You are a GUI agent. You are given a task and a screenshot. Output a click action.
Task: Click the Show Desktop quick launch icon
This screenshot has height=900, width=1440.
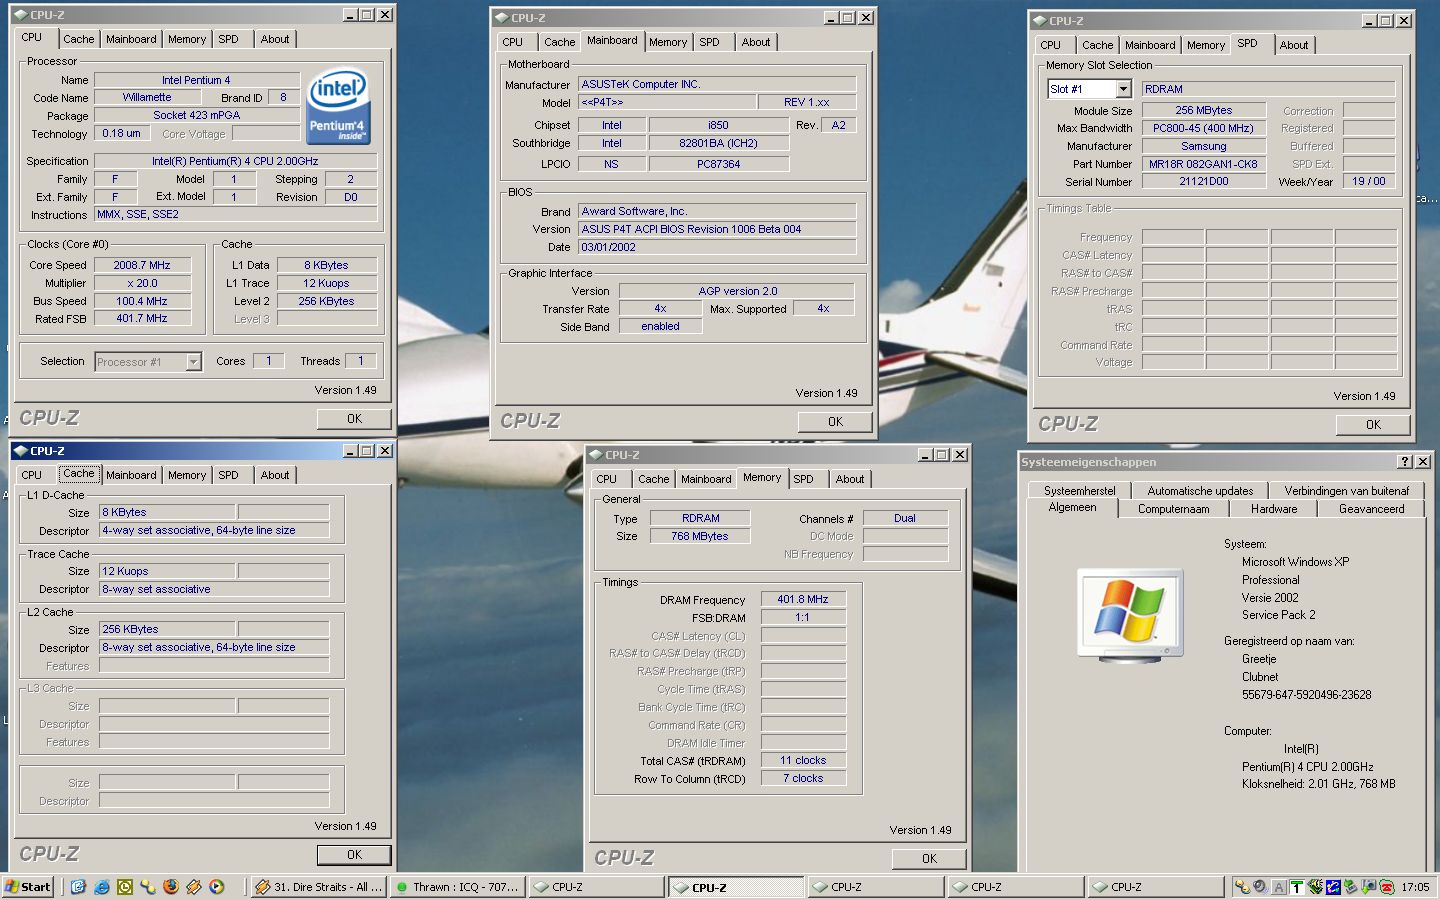tap(79, 887)
